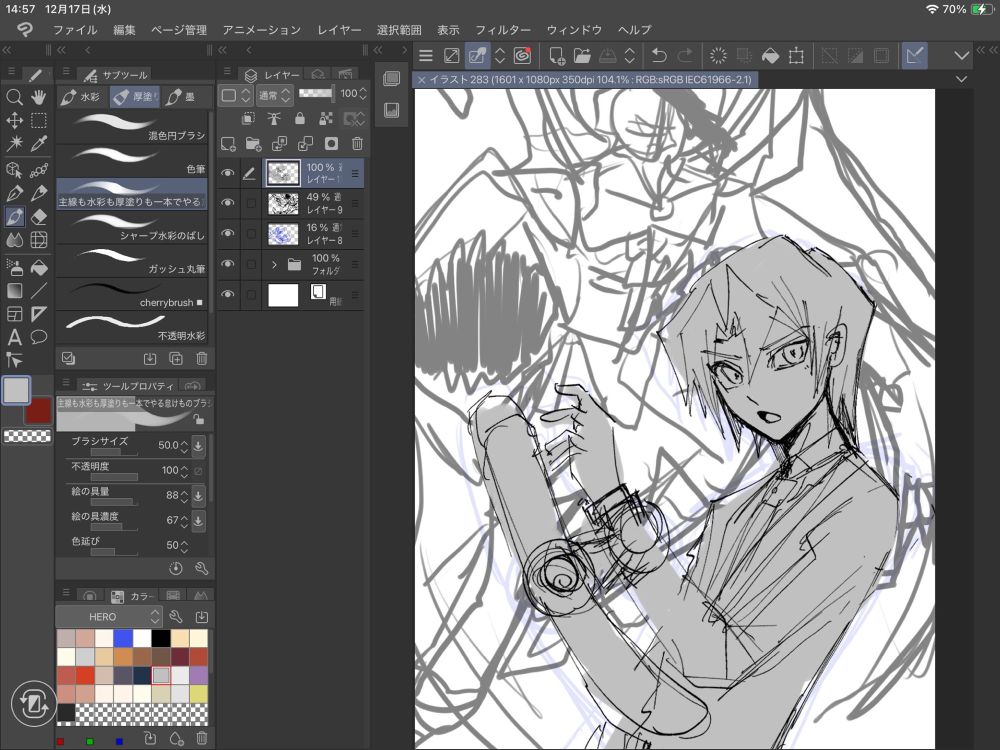The width and height of the screenshot is (1000, 750).
Task: Select the Text tool
Action: pos(14,337)
